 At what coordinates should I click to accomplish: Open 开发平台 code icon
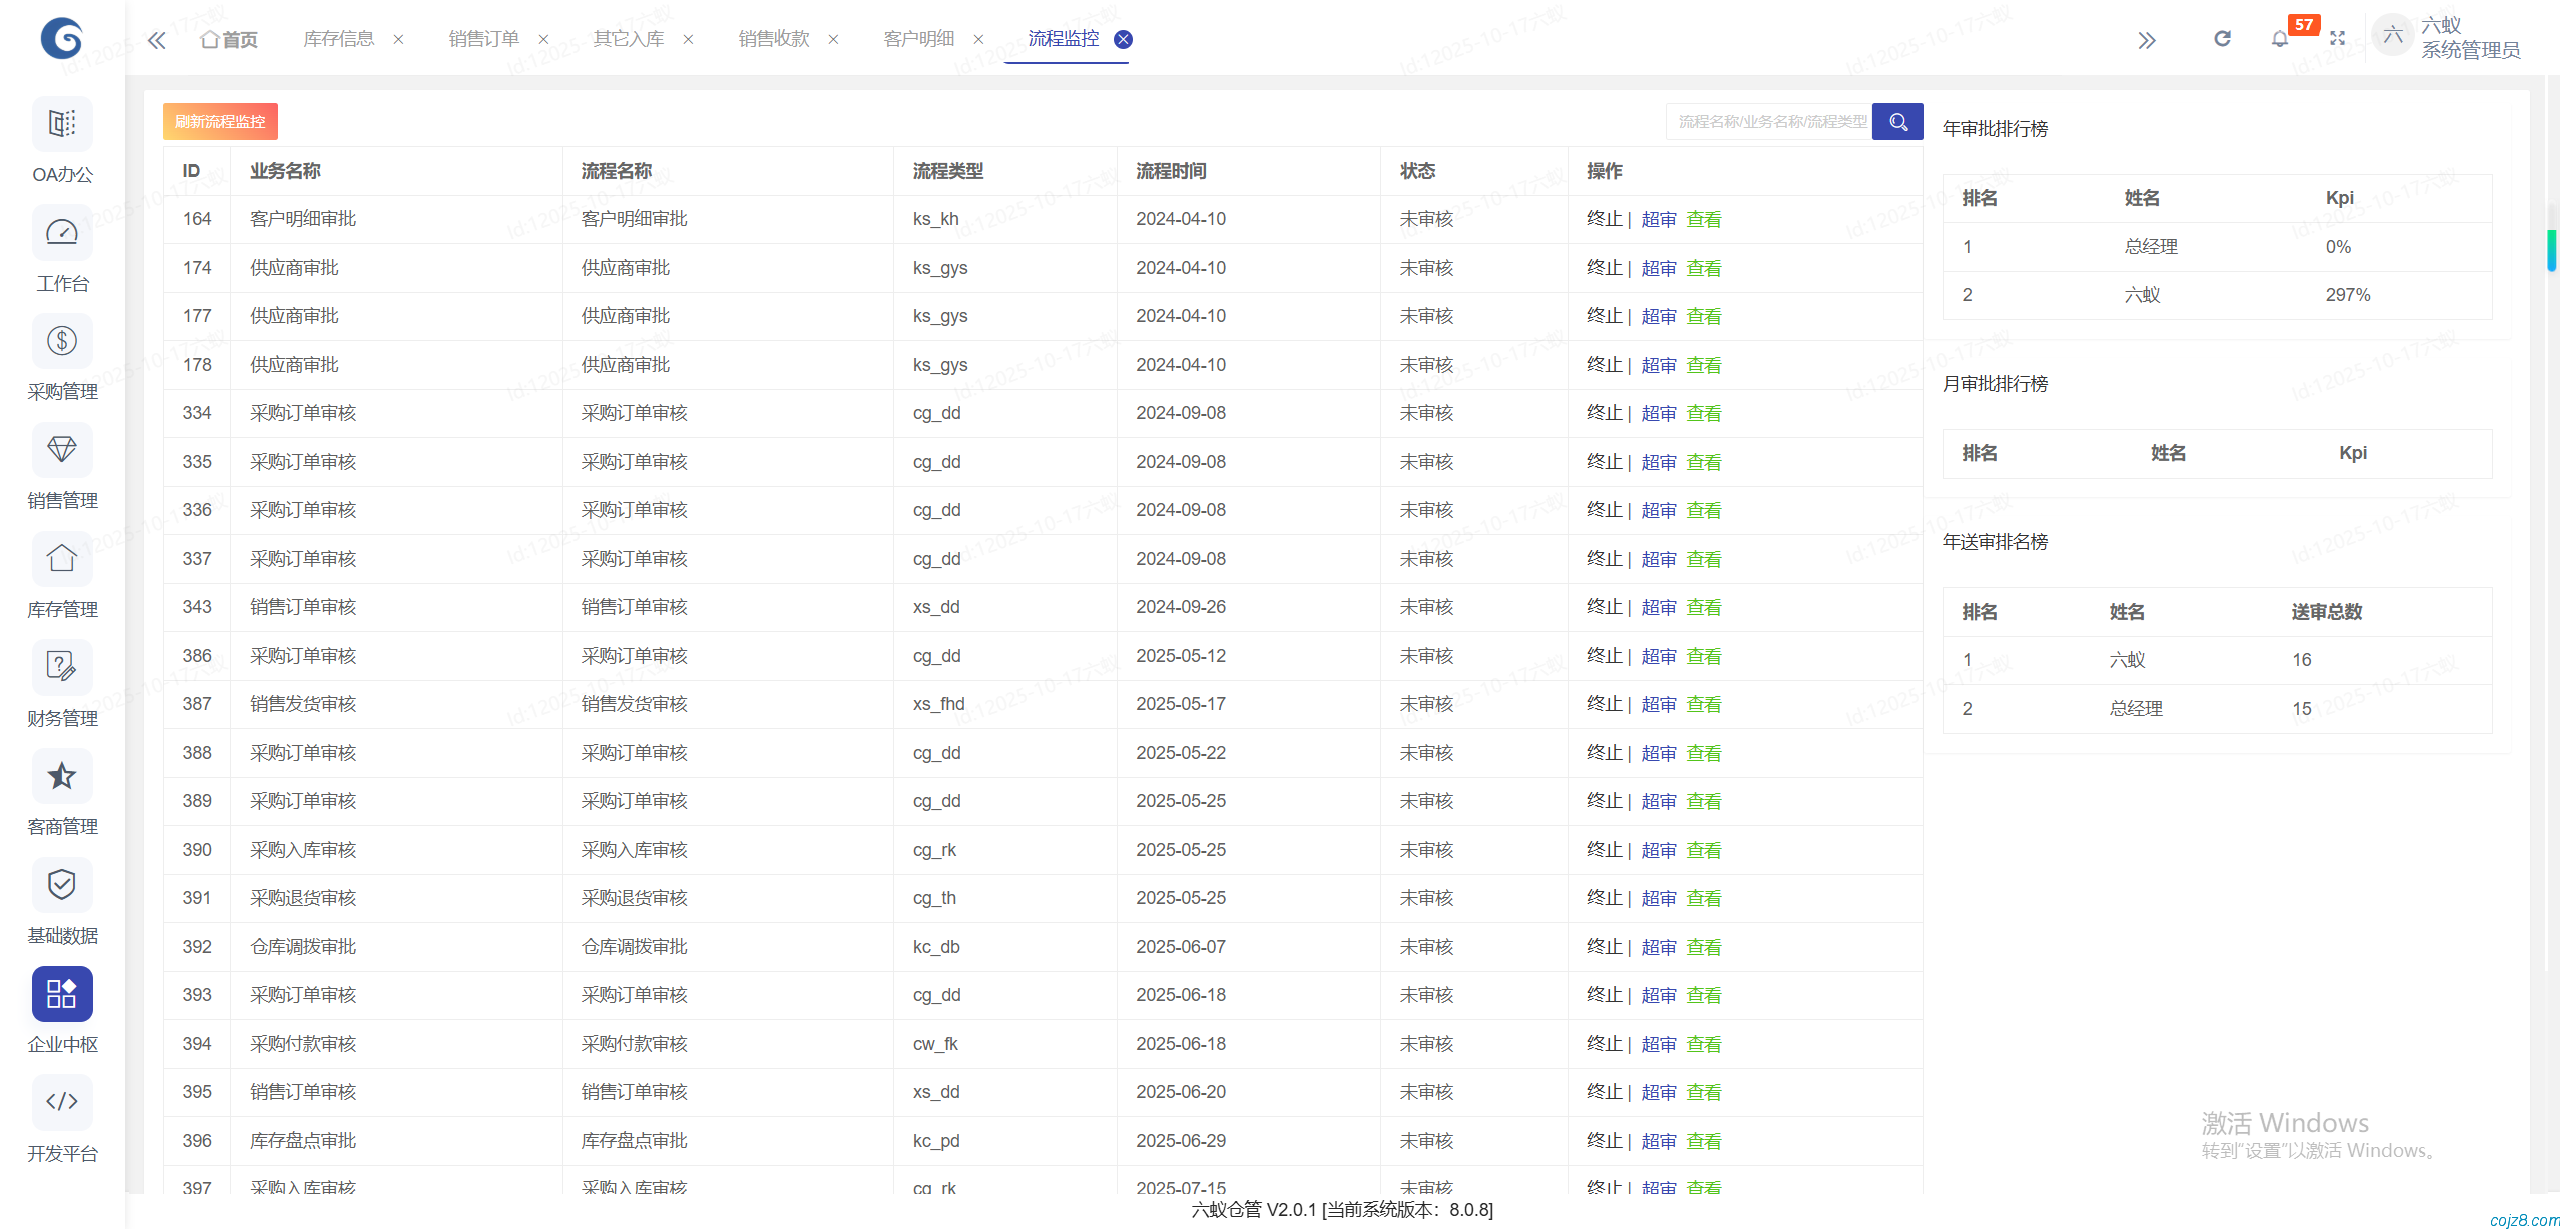point(62,1102)
